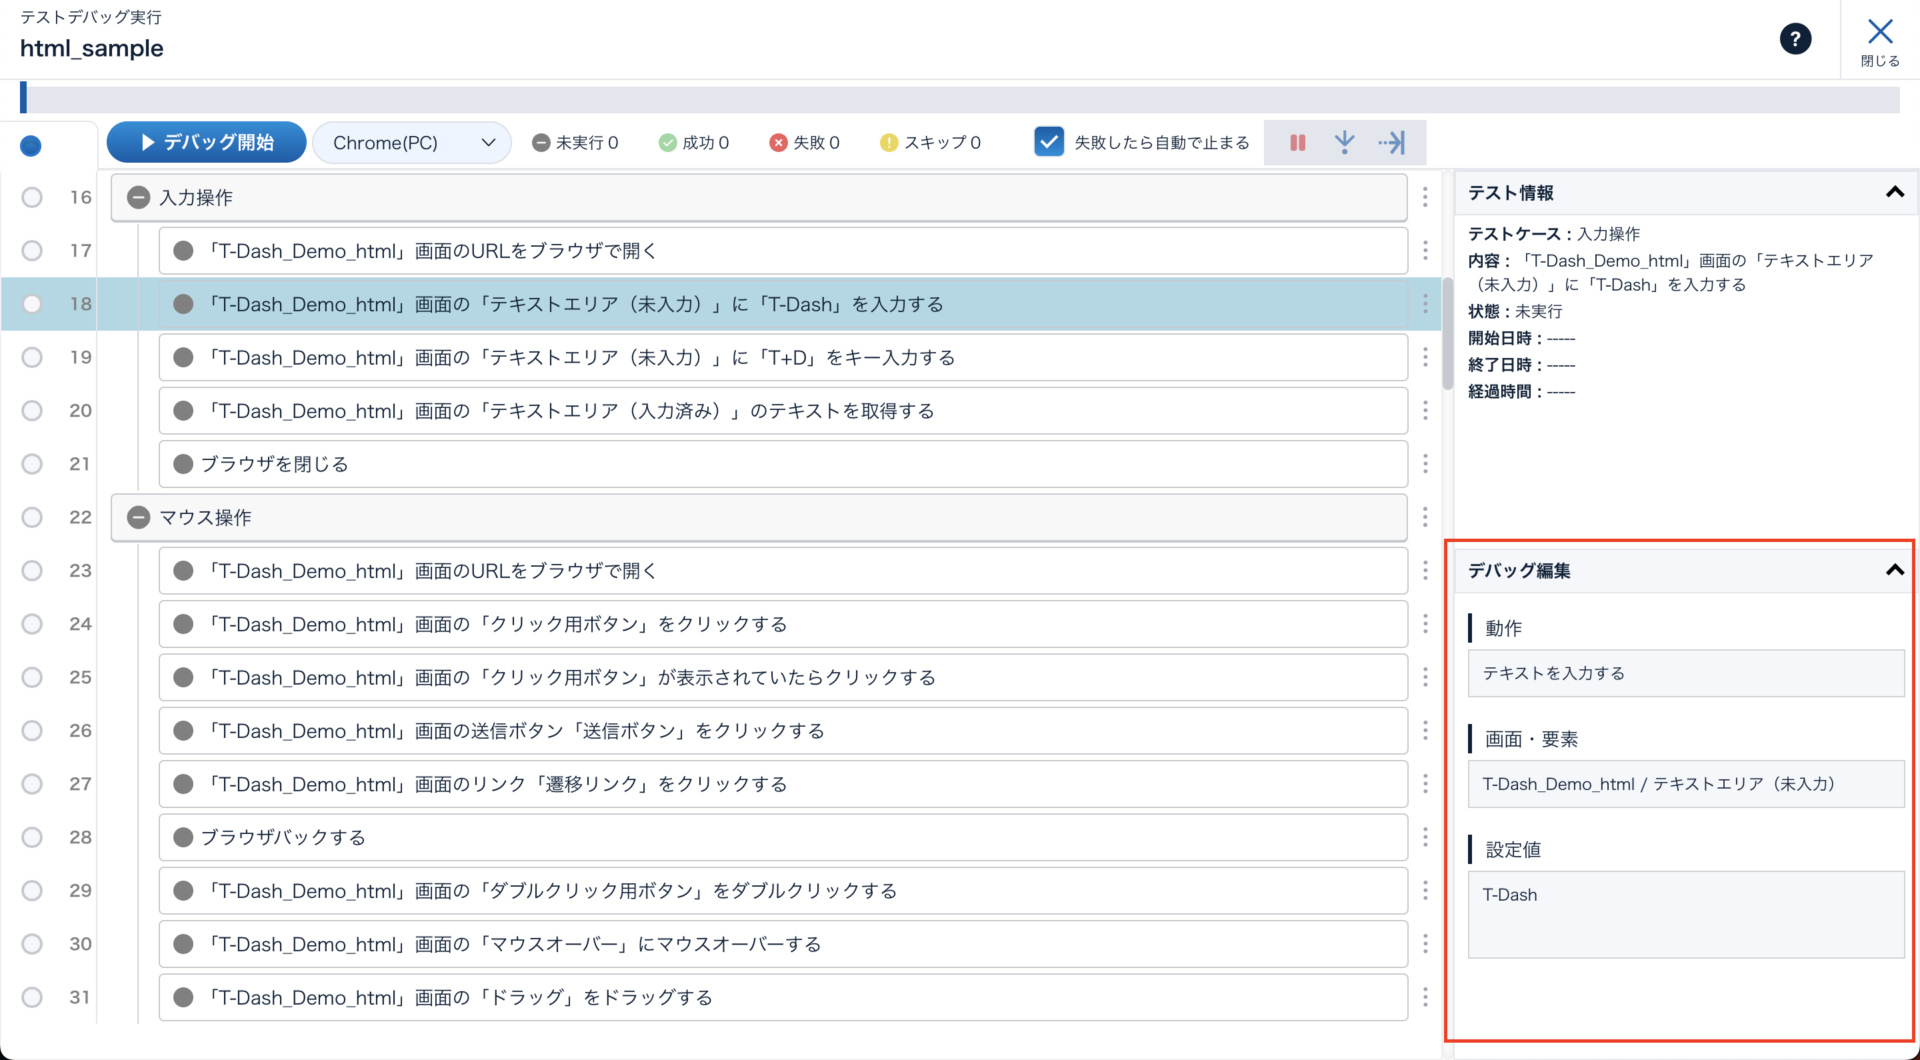This screenshot has width=1920, height=1060.
Task: Open three-dot menu for 入力操作 row 16
Action: click(1425, 197)
